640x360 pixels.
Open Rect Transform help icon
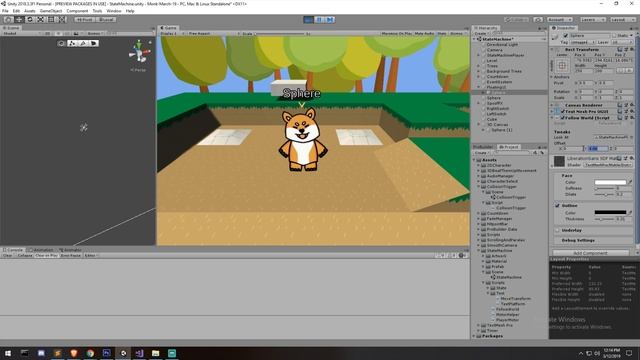pos(620,49)
